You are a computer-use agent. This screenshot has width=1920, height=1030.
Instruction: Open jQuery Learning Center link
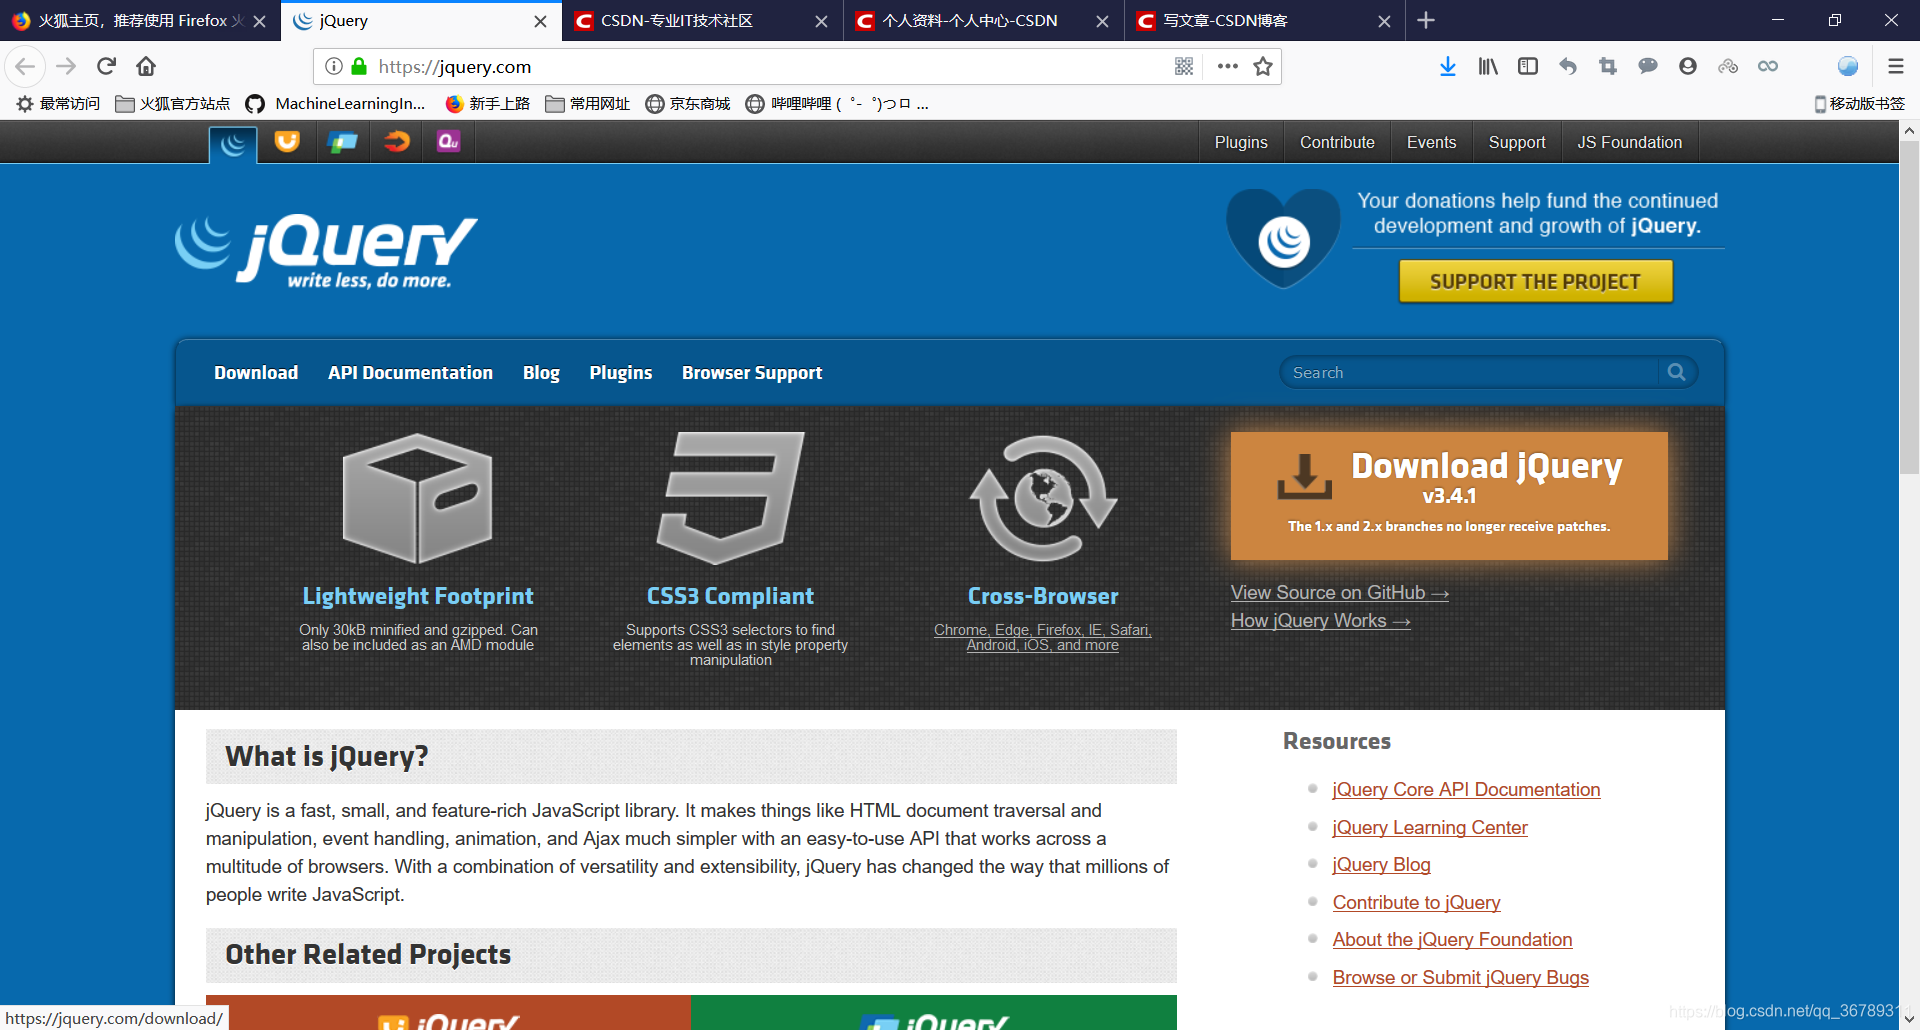1430,827
